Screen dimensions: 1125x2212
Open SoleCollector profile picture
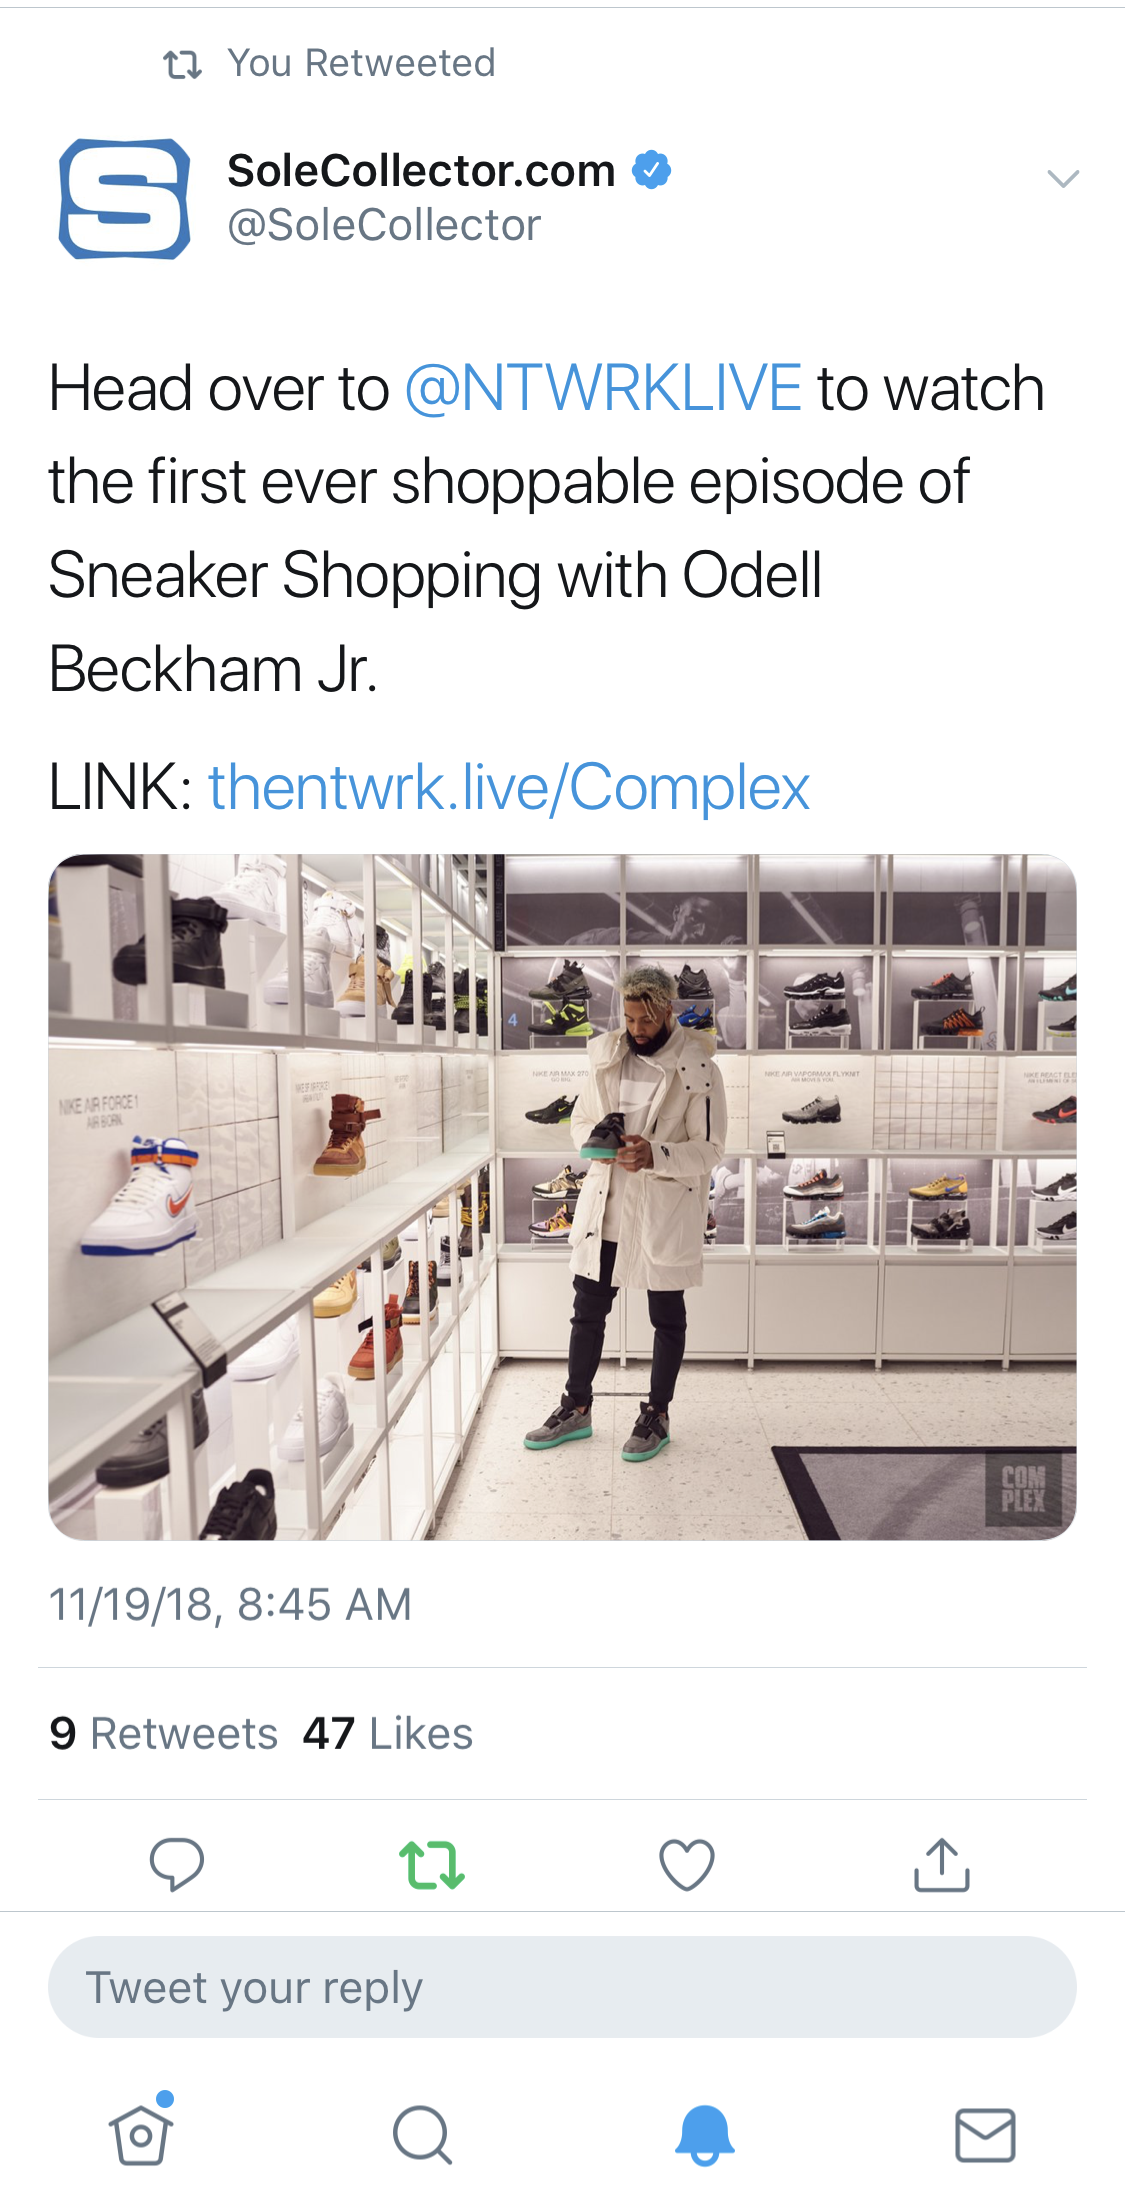125,198
